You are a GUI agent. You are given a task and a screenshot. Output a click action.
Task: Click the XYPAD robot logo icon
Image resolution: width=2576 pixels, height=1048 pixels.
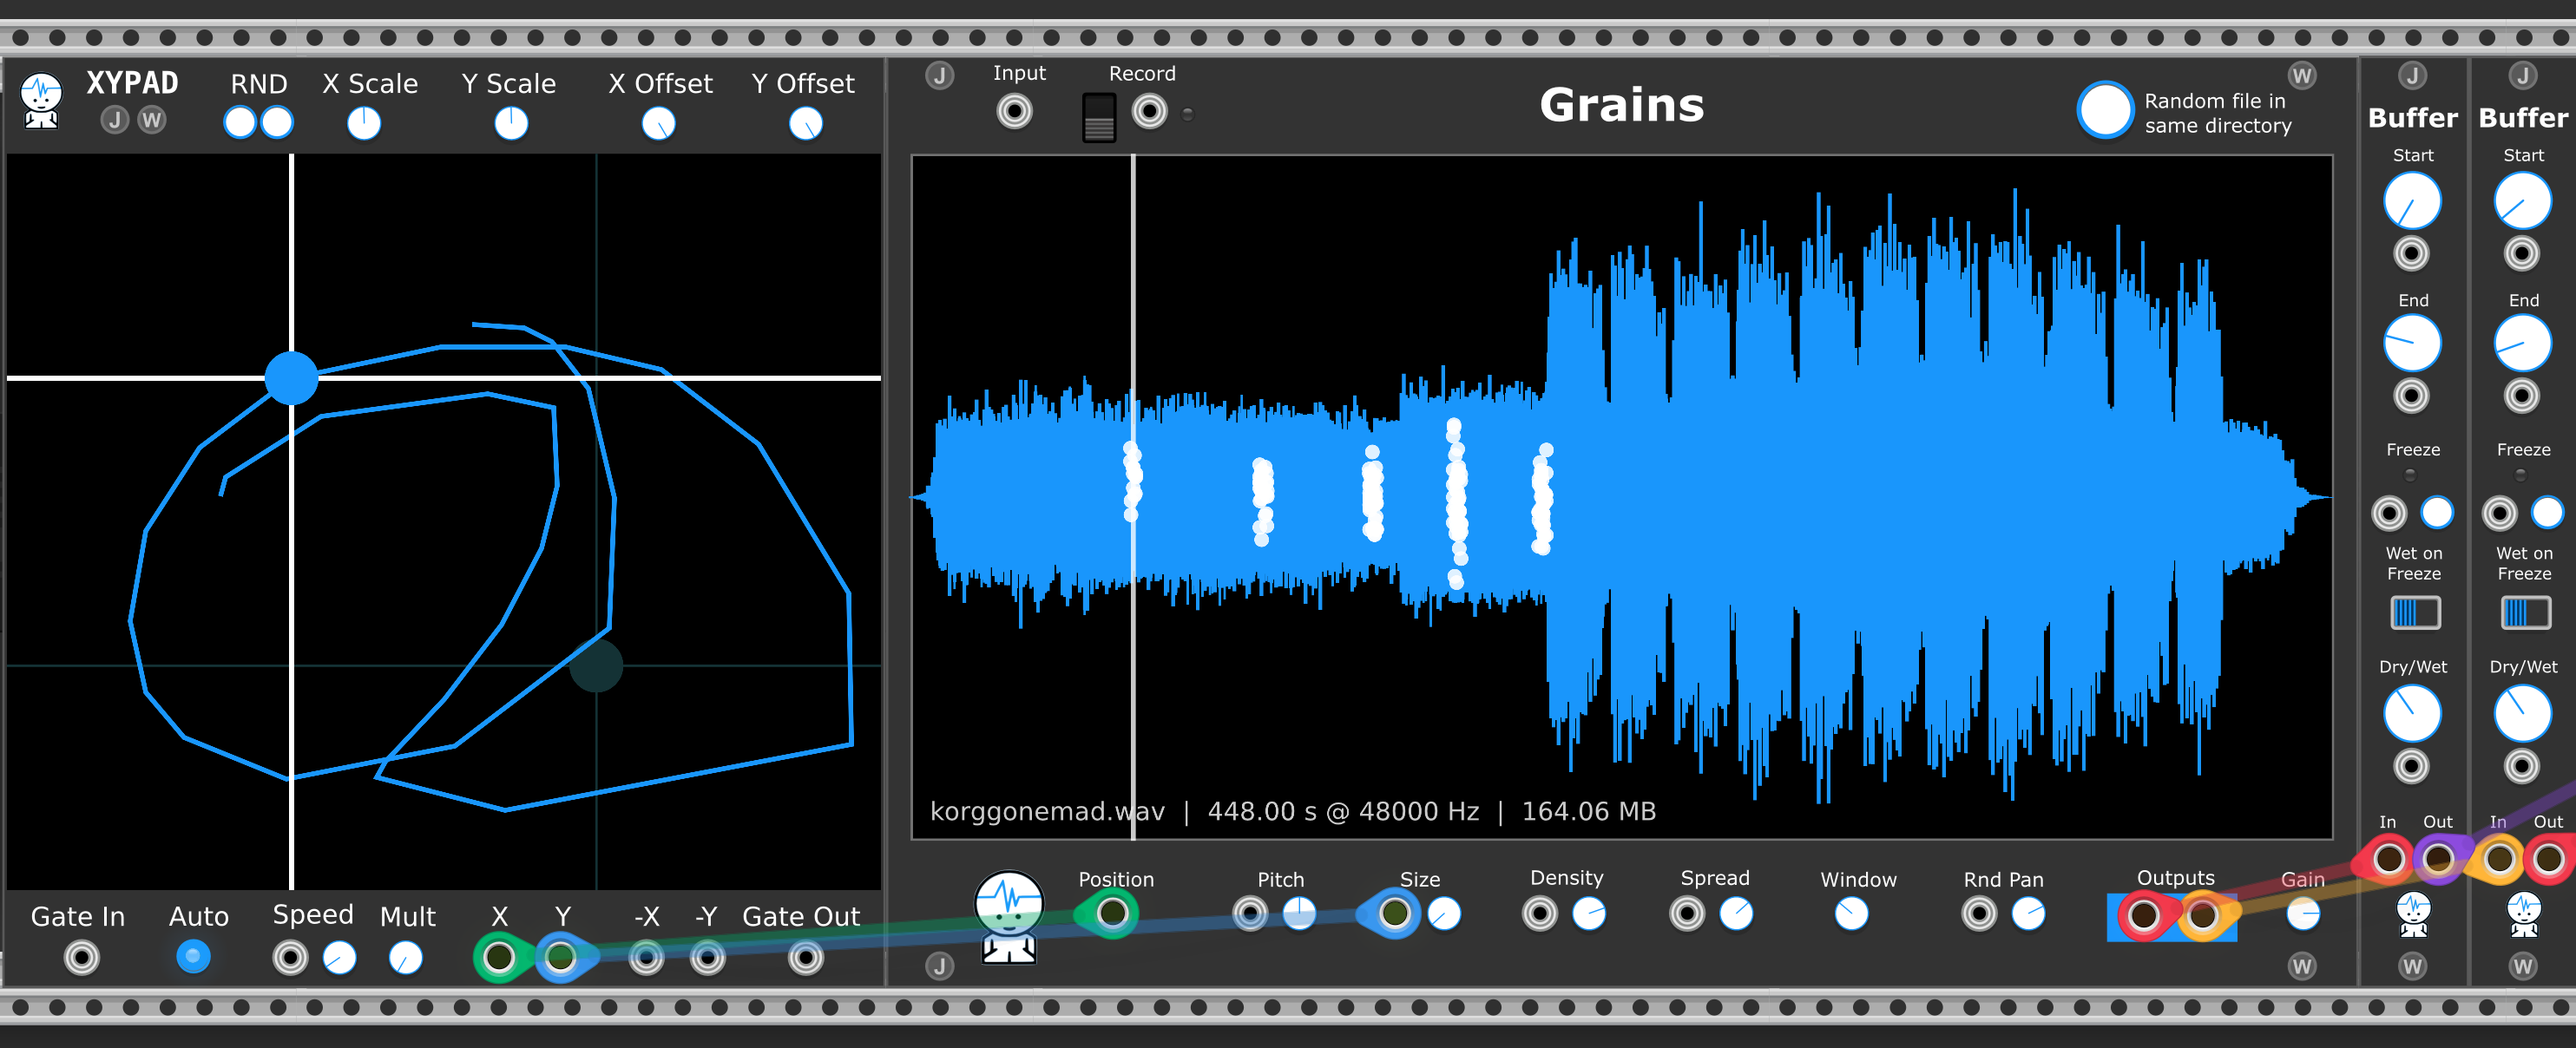point(41,100)
